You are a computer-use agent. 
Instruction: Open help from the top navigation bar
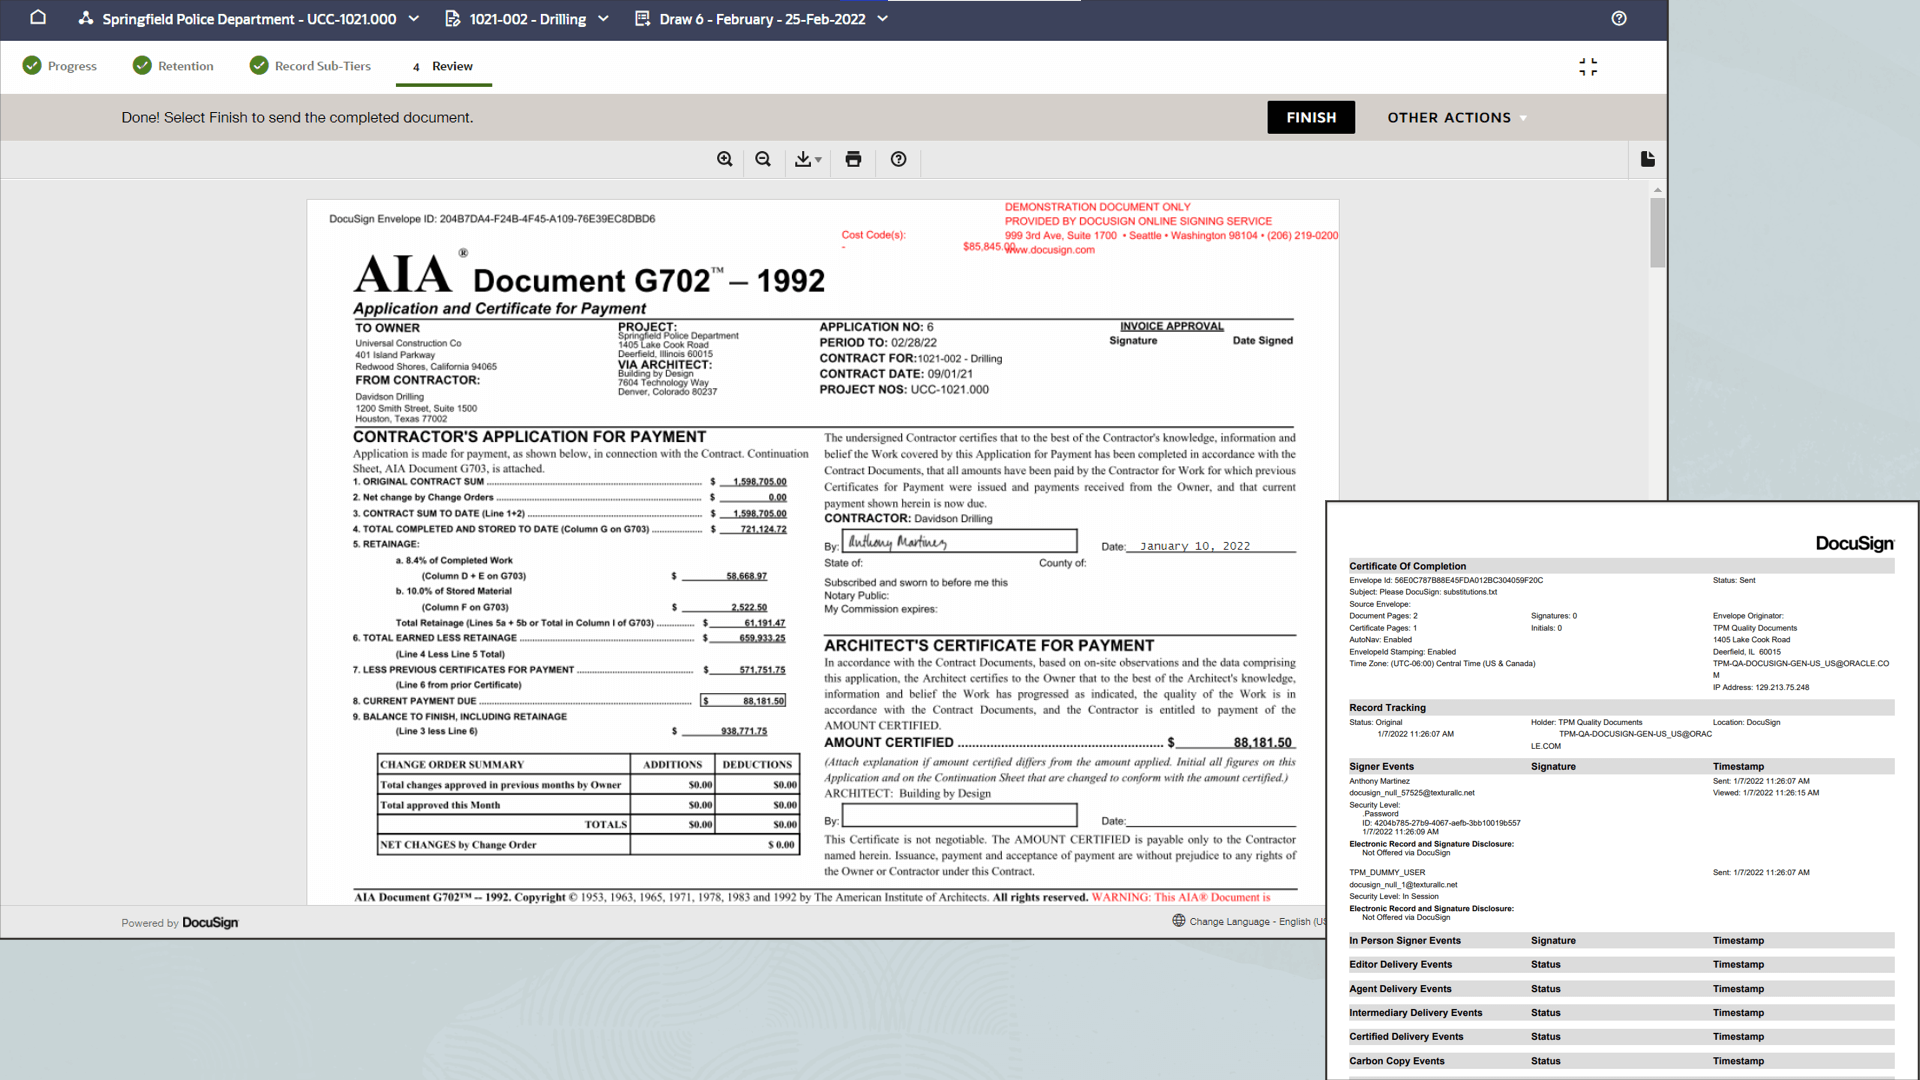(1619, 18)
